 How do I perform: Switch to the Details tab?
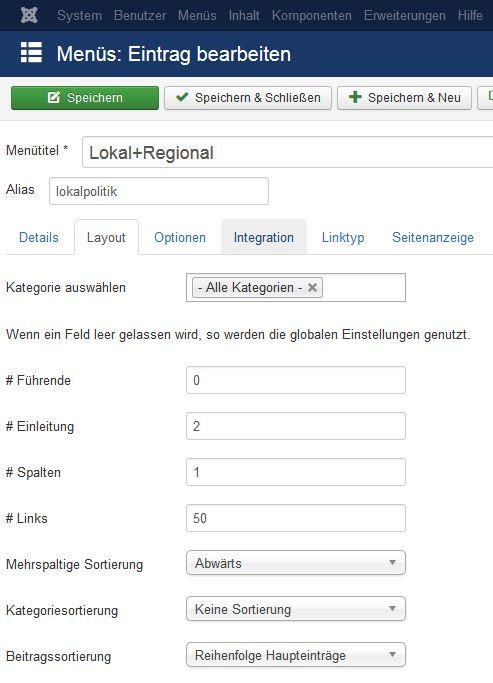pos(39,237)
